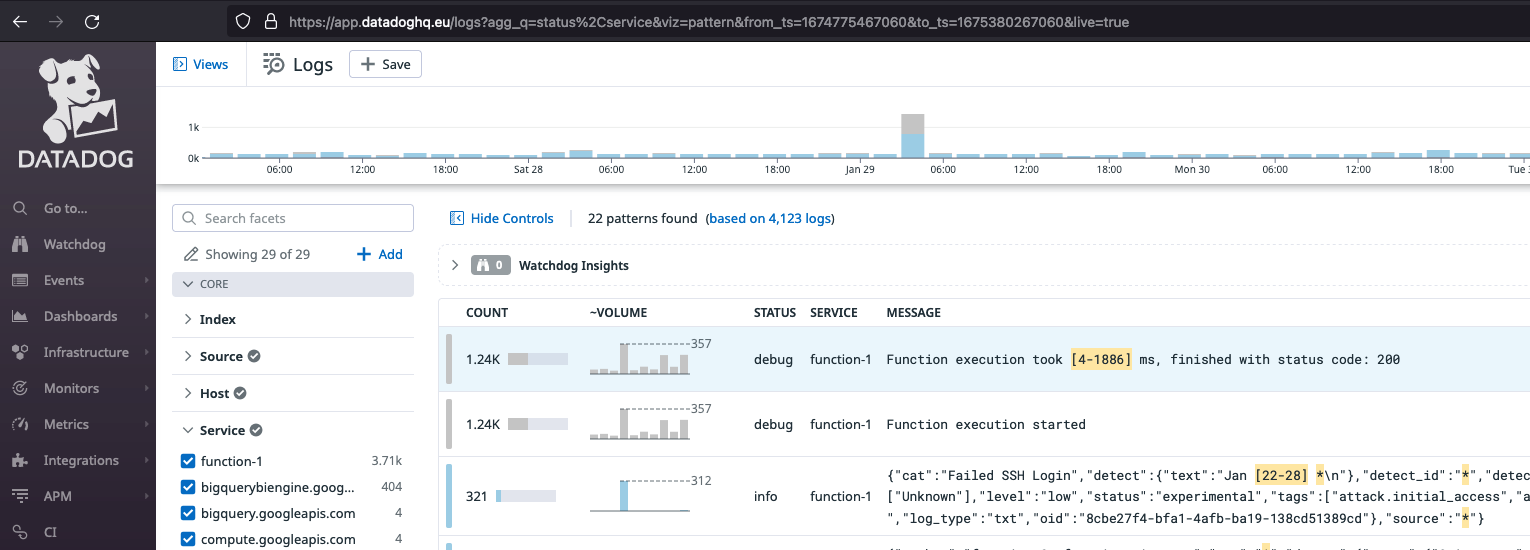Click the tall Jan 29 histogram spike bar
This screenshot has width=1530, height=550.
coord(912,135)
